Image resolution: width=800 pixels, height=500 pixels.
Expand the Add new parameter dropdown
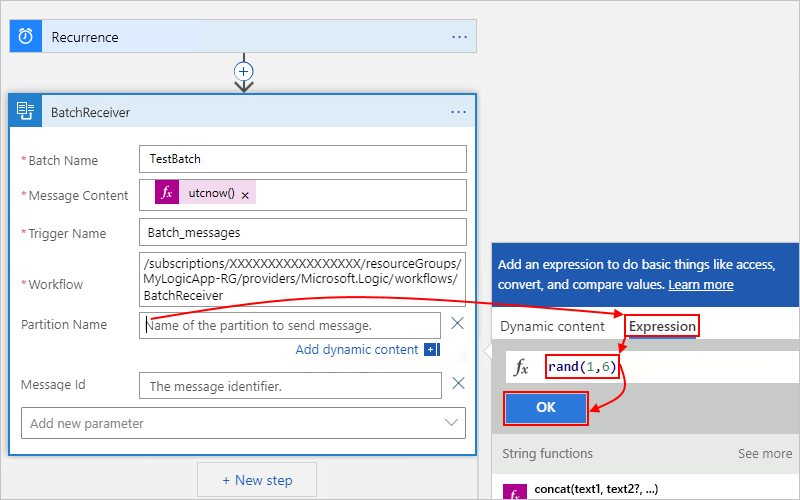451,422
